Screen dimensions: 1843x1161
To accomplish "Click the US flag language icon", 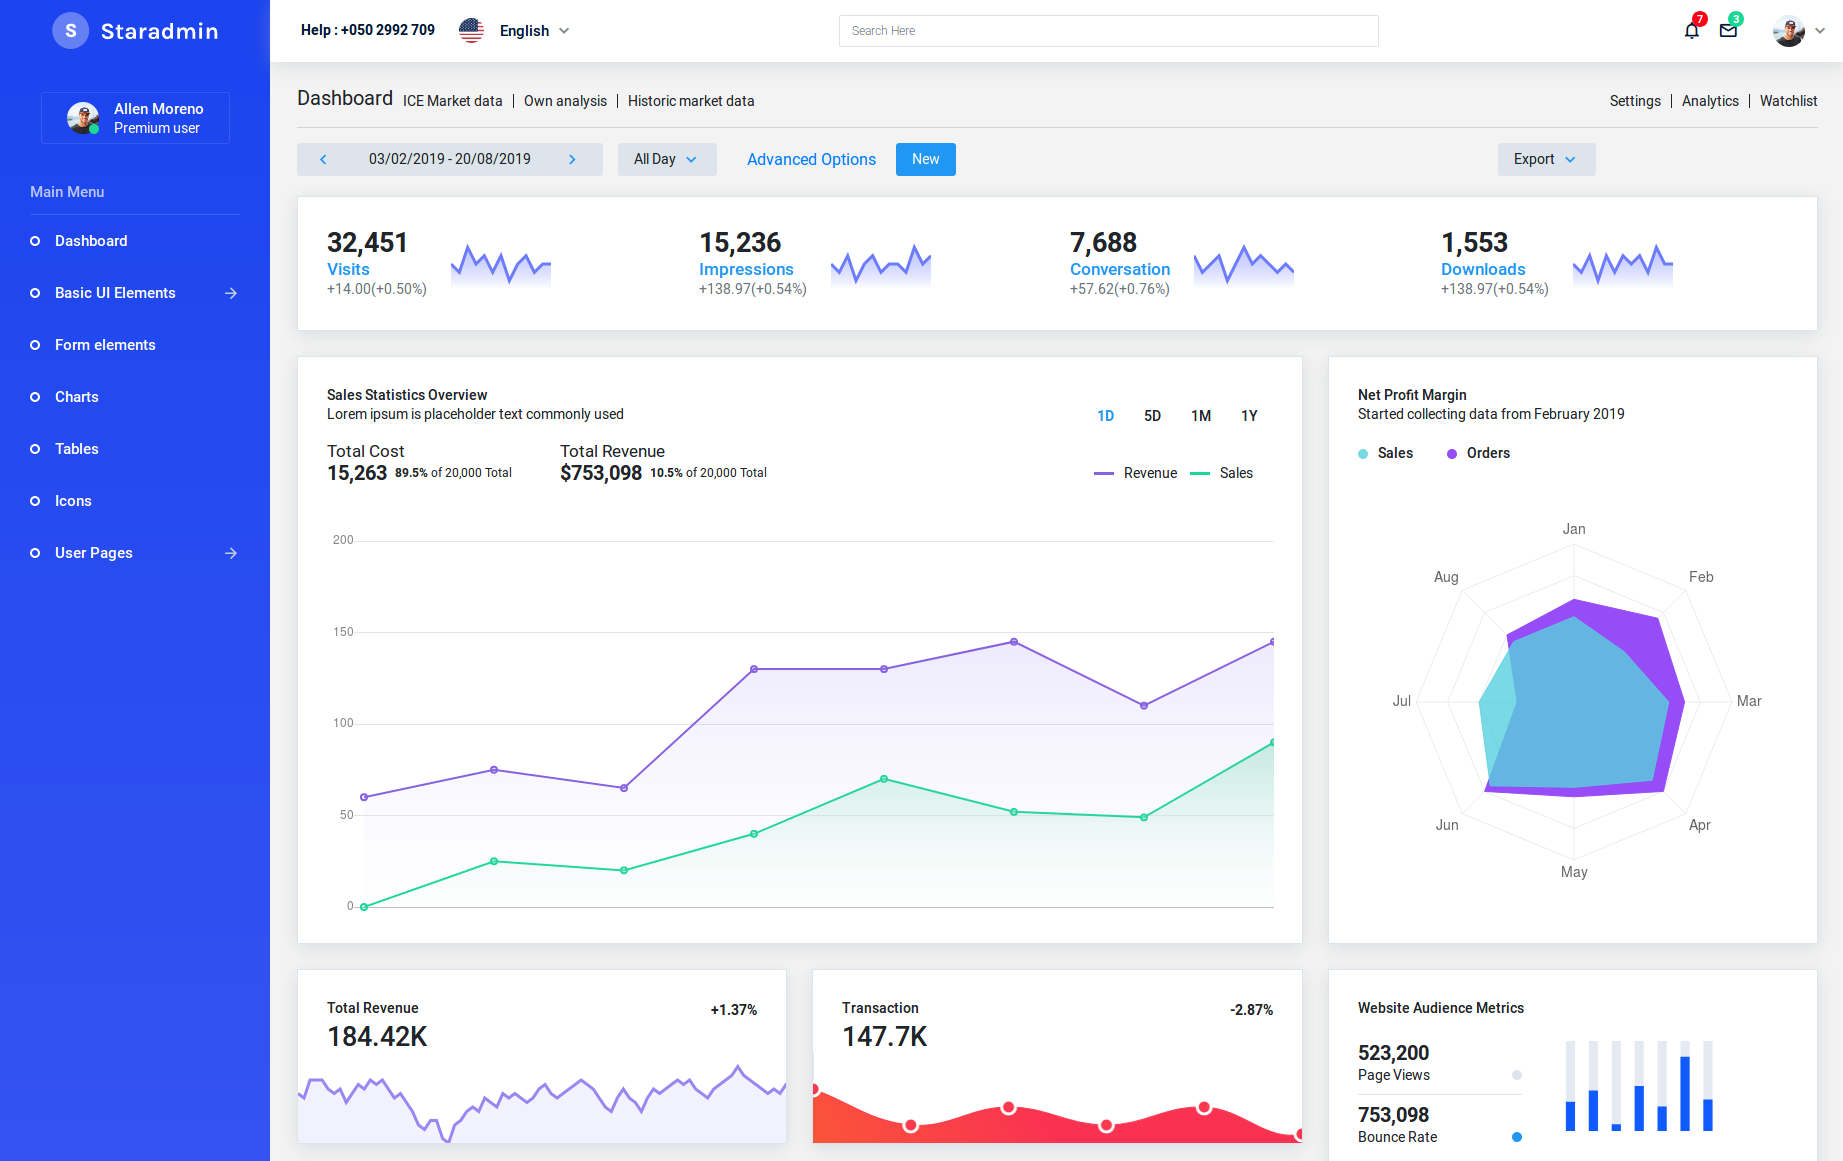I will 471,30.
